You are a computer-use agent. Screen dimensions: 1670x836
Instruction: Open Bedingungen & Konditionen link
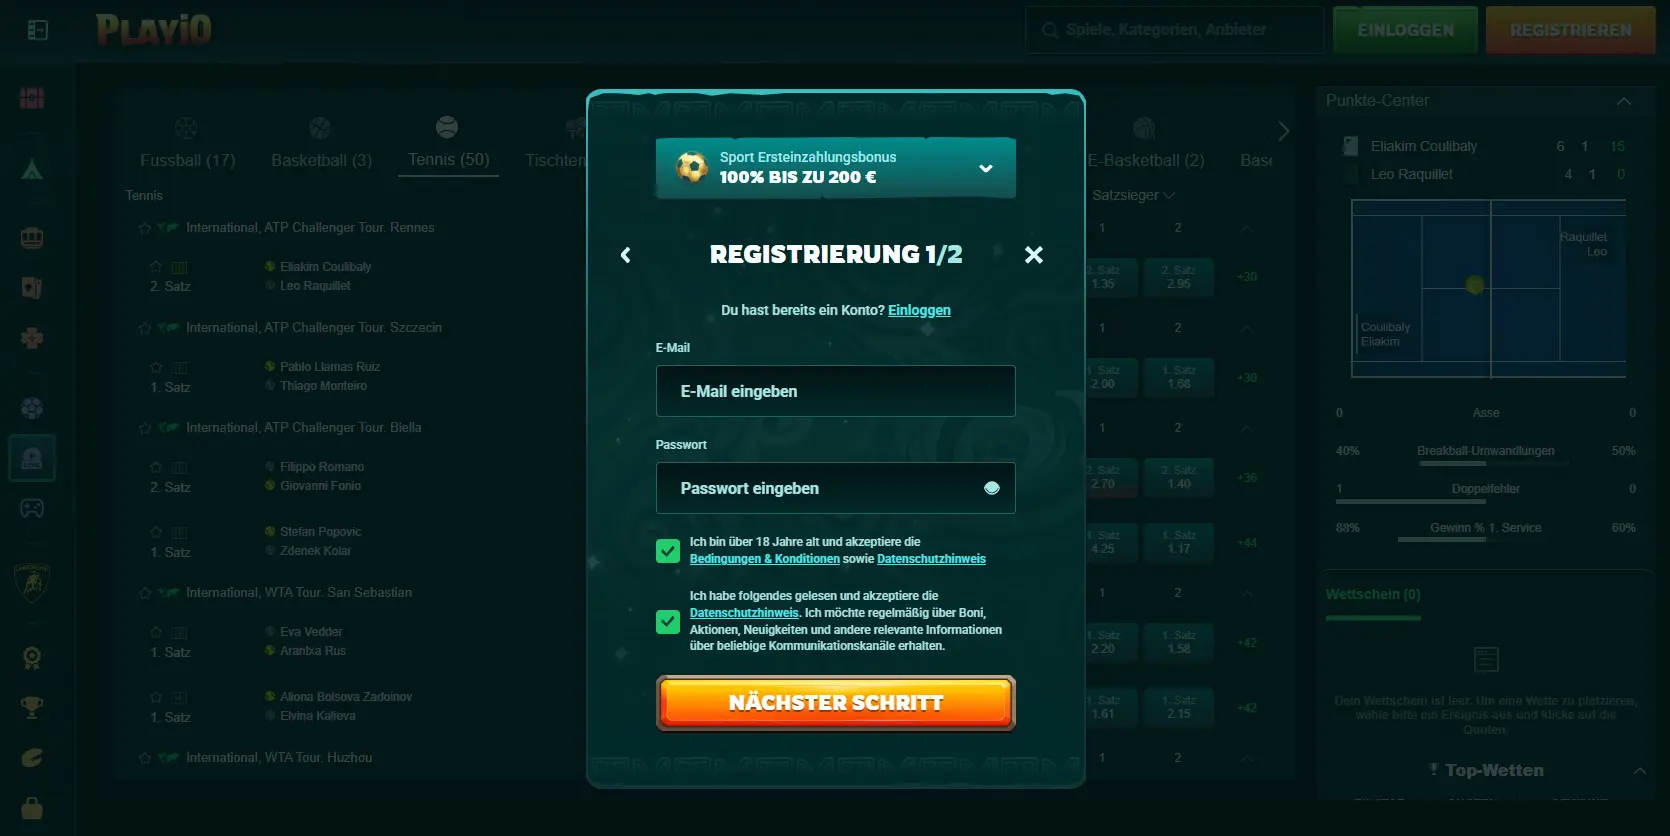tap(764, 559)
